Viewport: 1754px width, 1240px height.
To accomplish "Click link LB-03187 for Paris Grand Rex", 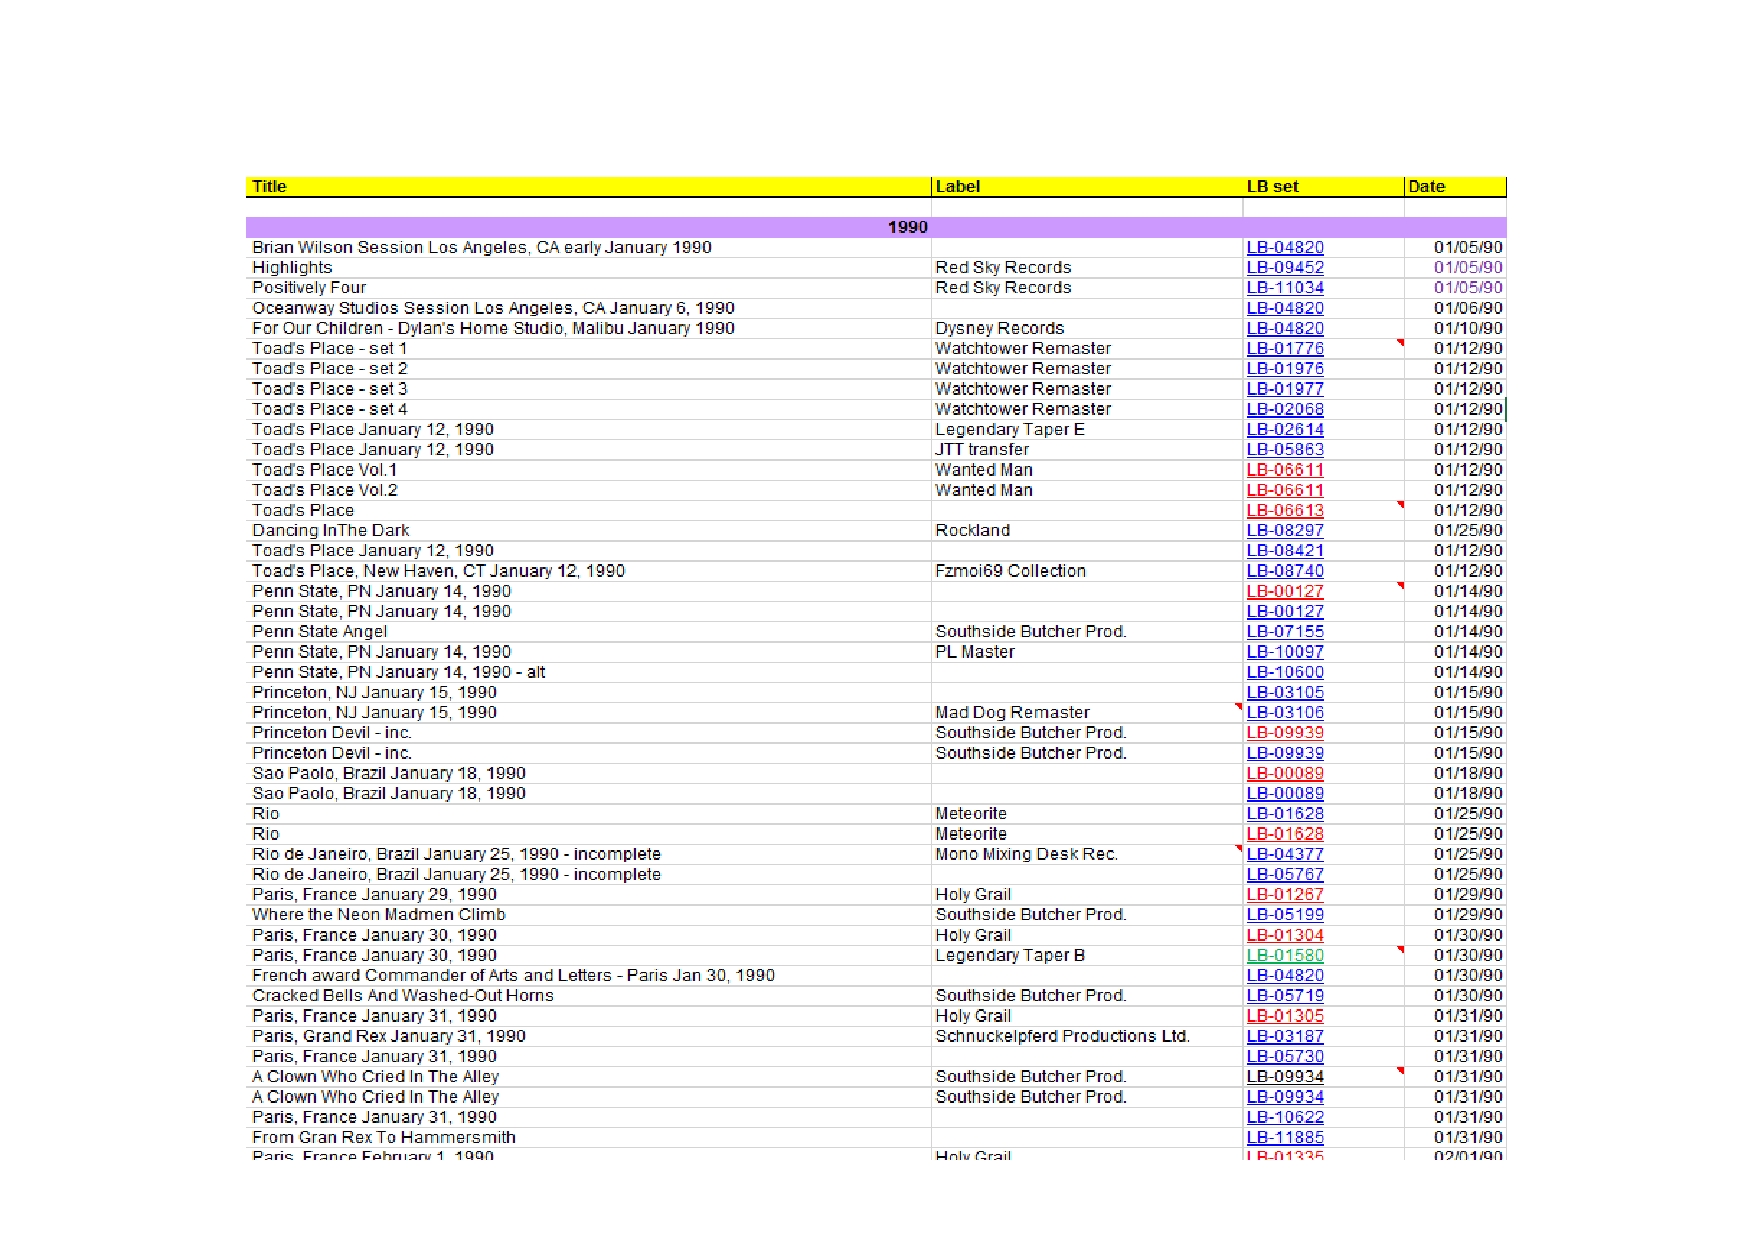I will [1285, 1036].
